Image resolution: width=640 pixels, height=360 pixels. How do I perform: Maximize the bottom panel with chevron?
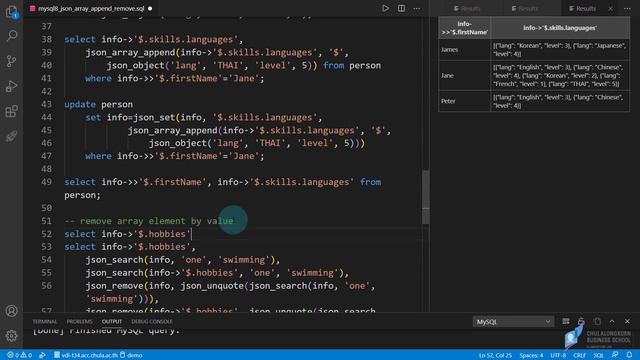click(x=612, y=322)
